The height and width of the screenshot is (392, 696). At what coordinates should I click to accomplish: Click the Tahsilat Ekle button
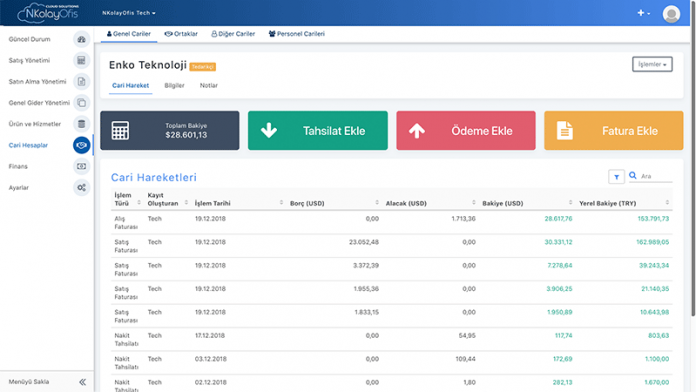tap(318, 131)
